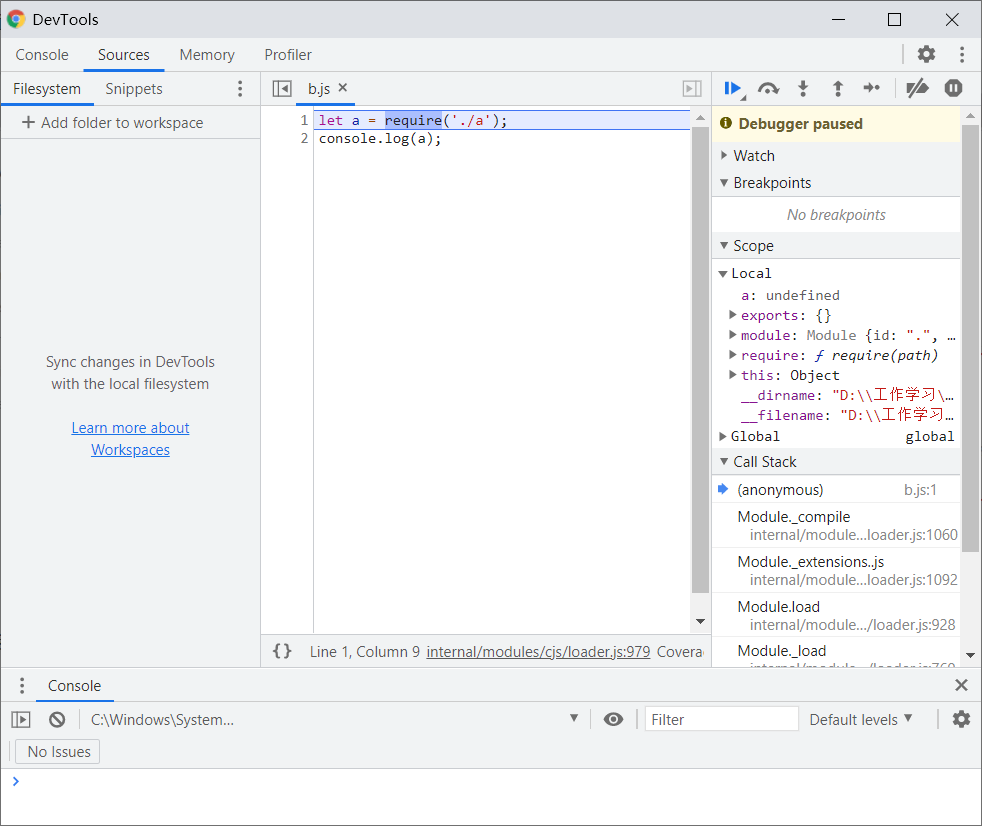Step out of current function
Screen dimensions: 982x826
point(838,89)
